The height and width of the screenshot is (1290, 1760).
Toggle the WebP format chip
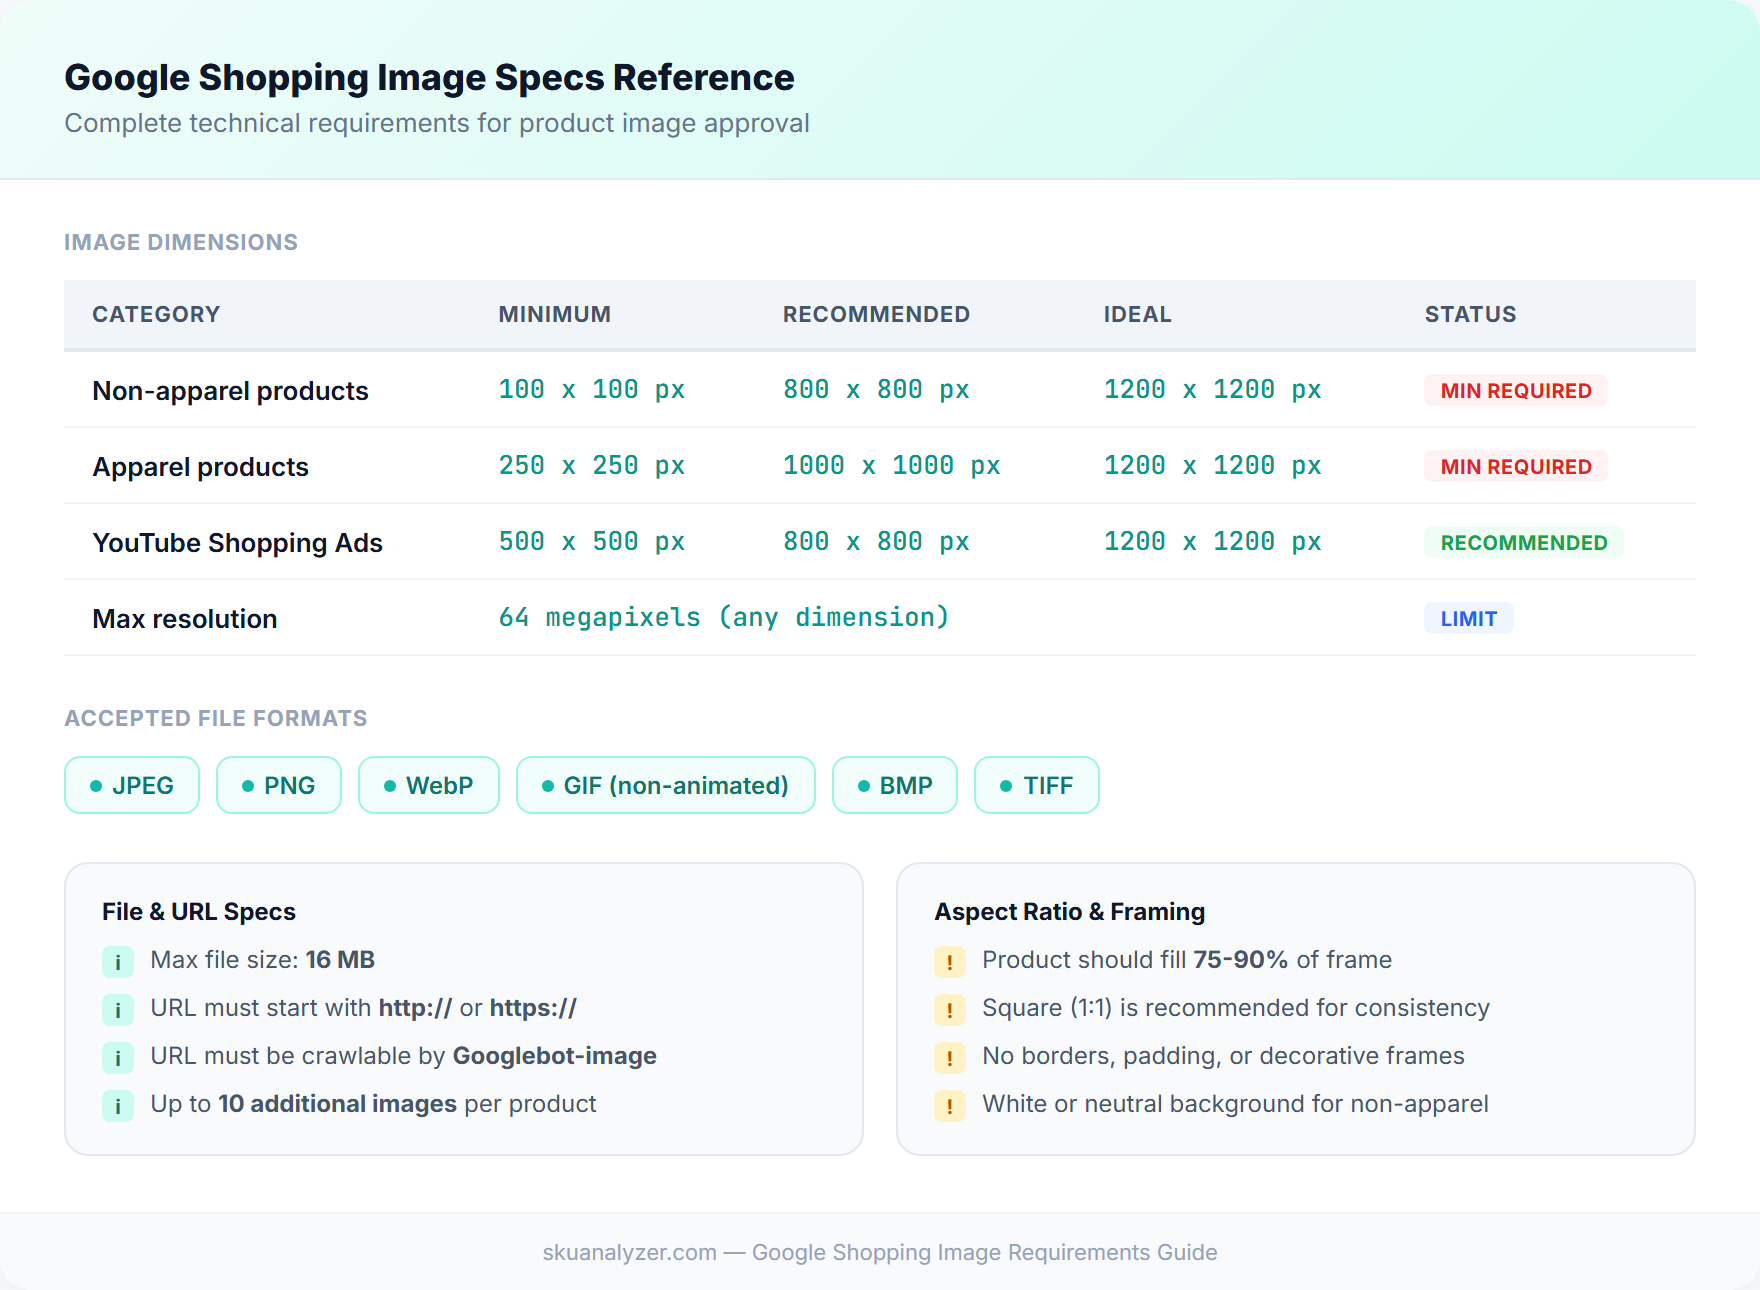tap(428, 786)
